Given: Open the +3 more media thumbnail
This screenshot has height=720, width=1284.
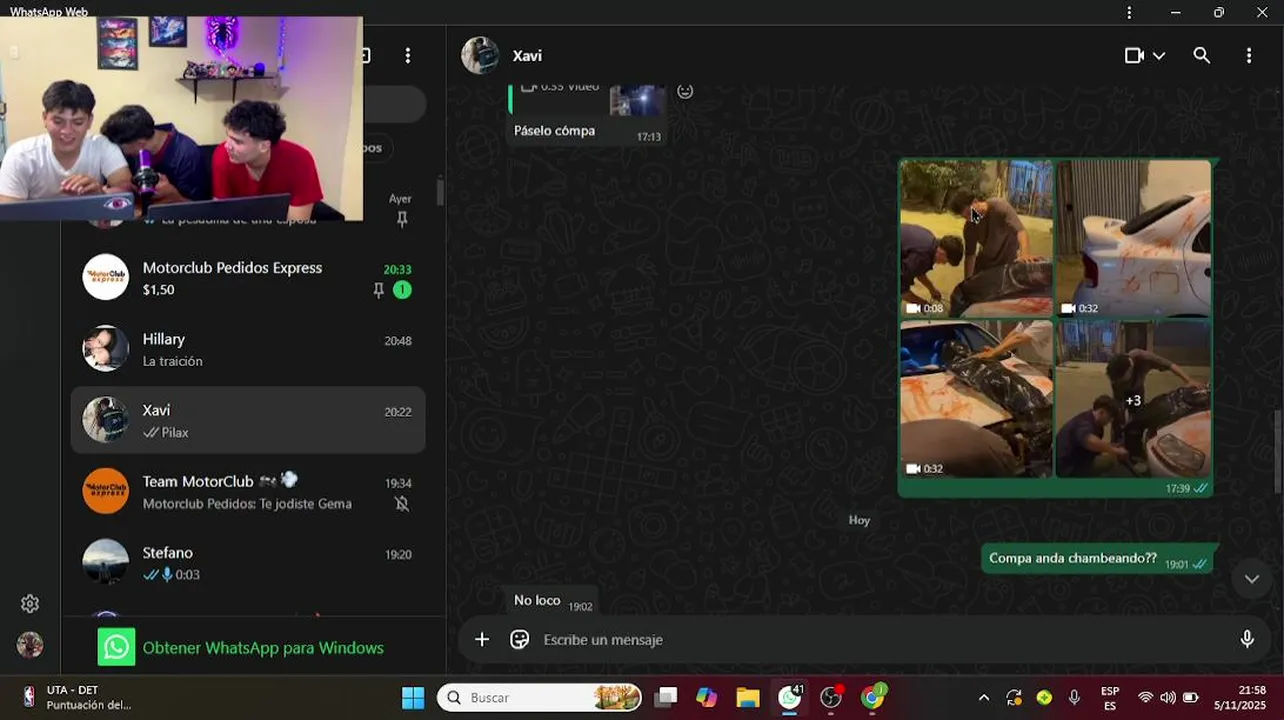Looking at the screenshot, I should (x=1134, y=399).
